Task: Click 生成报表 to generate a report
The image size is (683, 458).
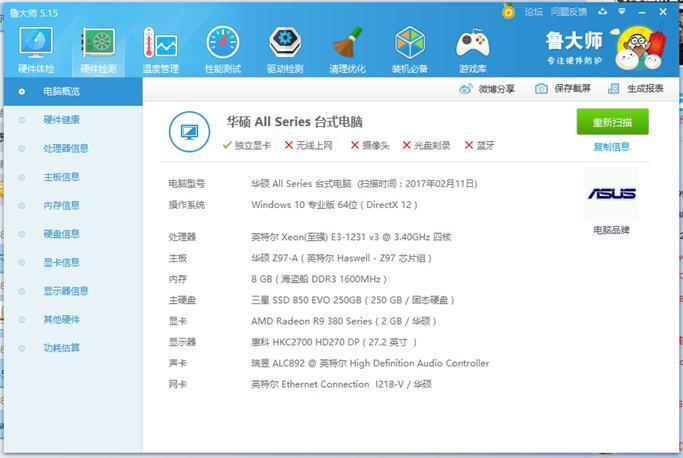Action: [636, 89]
